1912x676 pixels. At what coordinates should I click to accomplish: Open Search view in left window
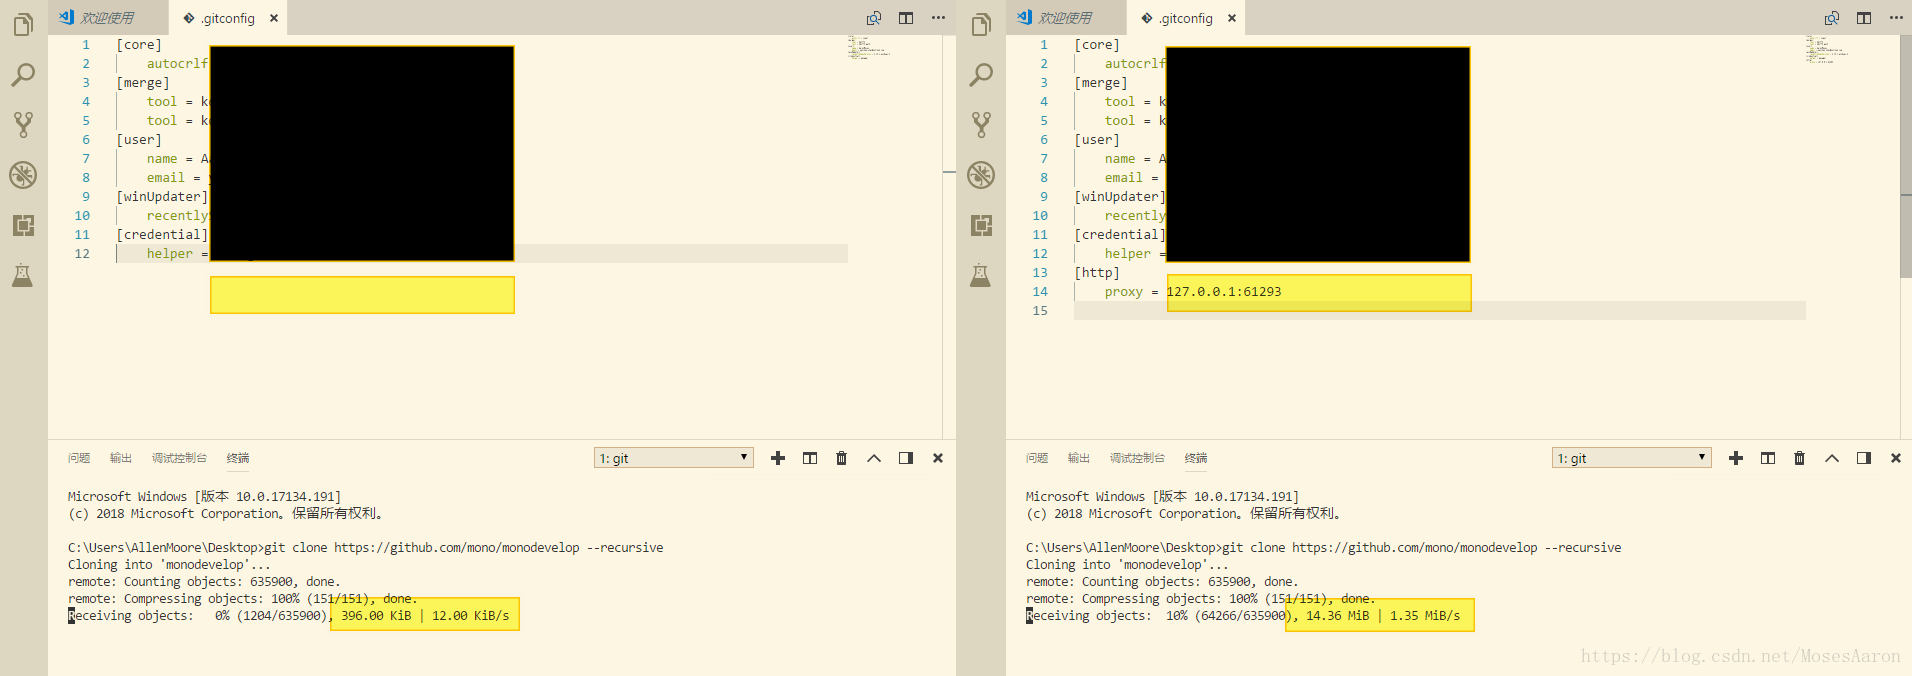tap(23, 75)
